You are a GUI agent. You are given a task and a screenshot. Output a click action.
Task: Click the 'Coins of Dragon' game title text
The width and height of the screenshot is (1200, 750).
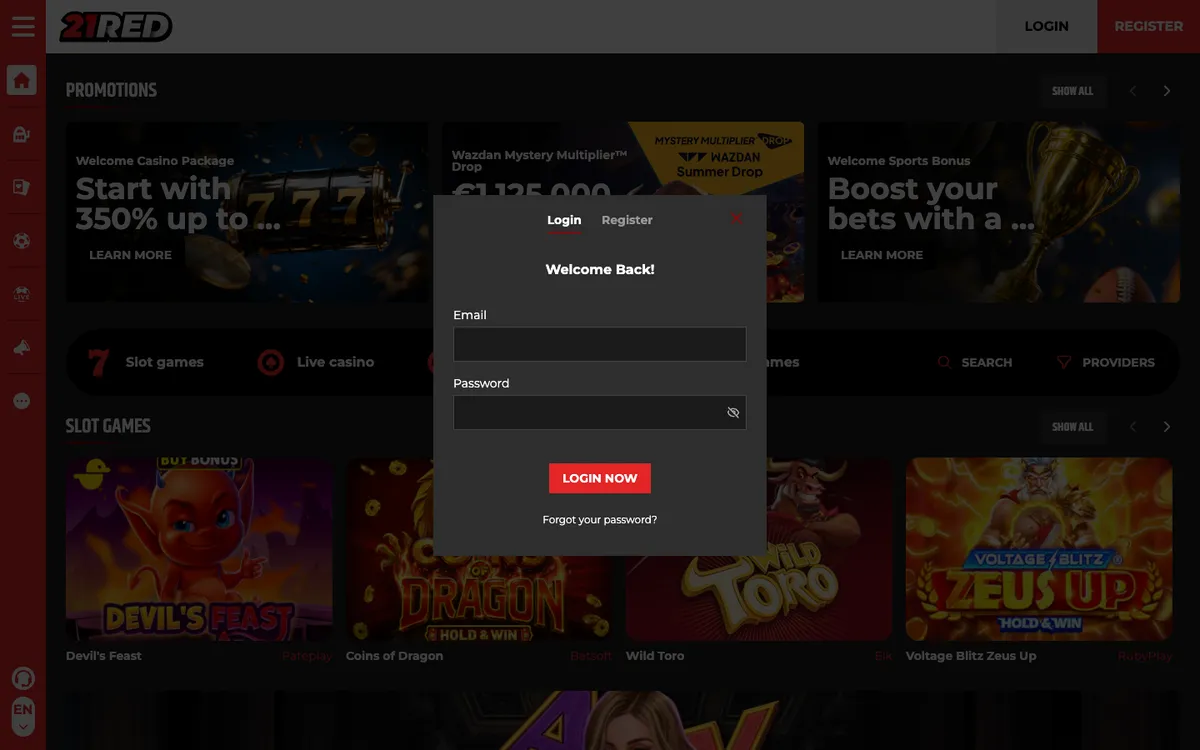click(394, 656)
